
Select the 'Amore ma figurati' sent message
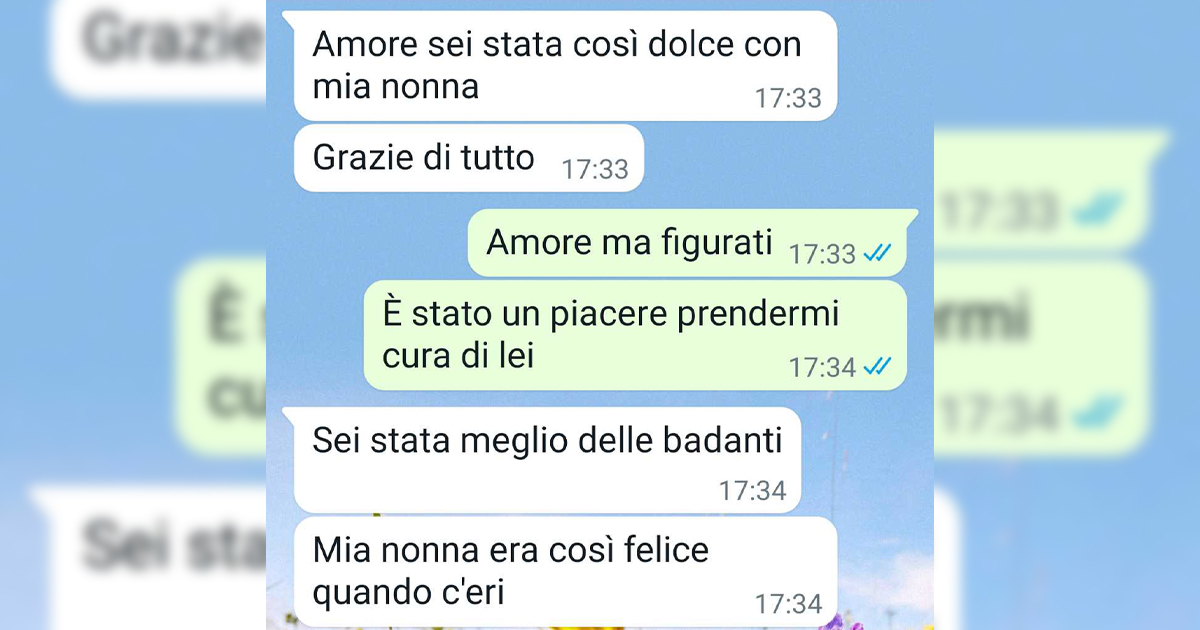pos(687,243)
